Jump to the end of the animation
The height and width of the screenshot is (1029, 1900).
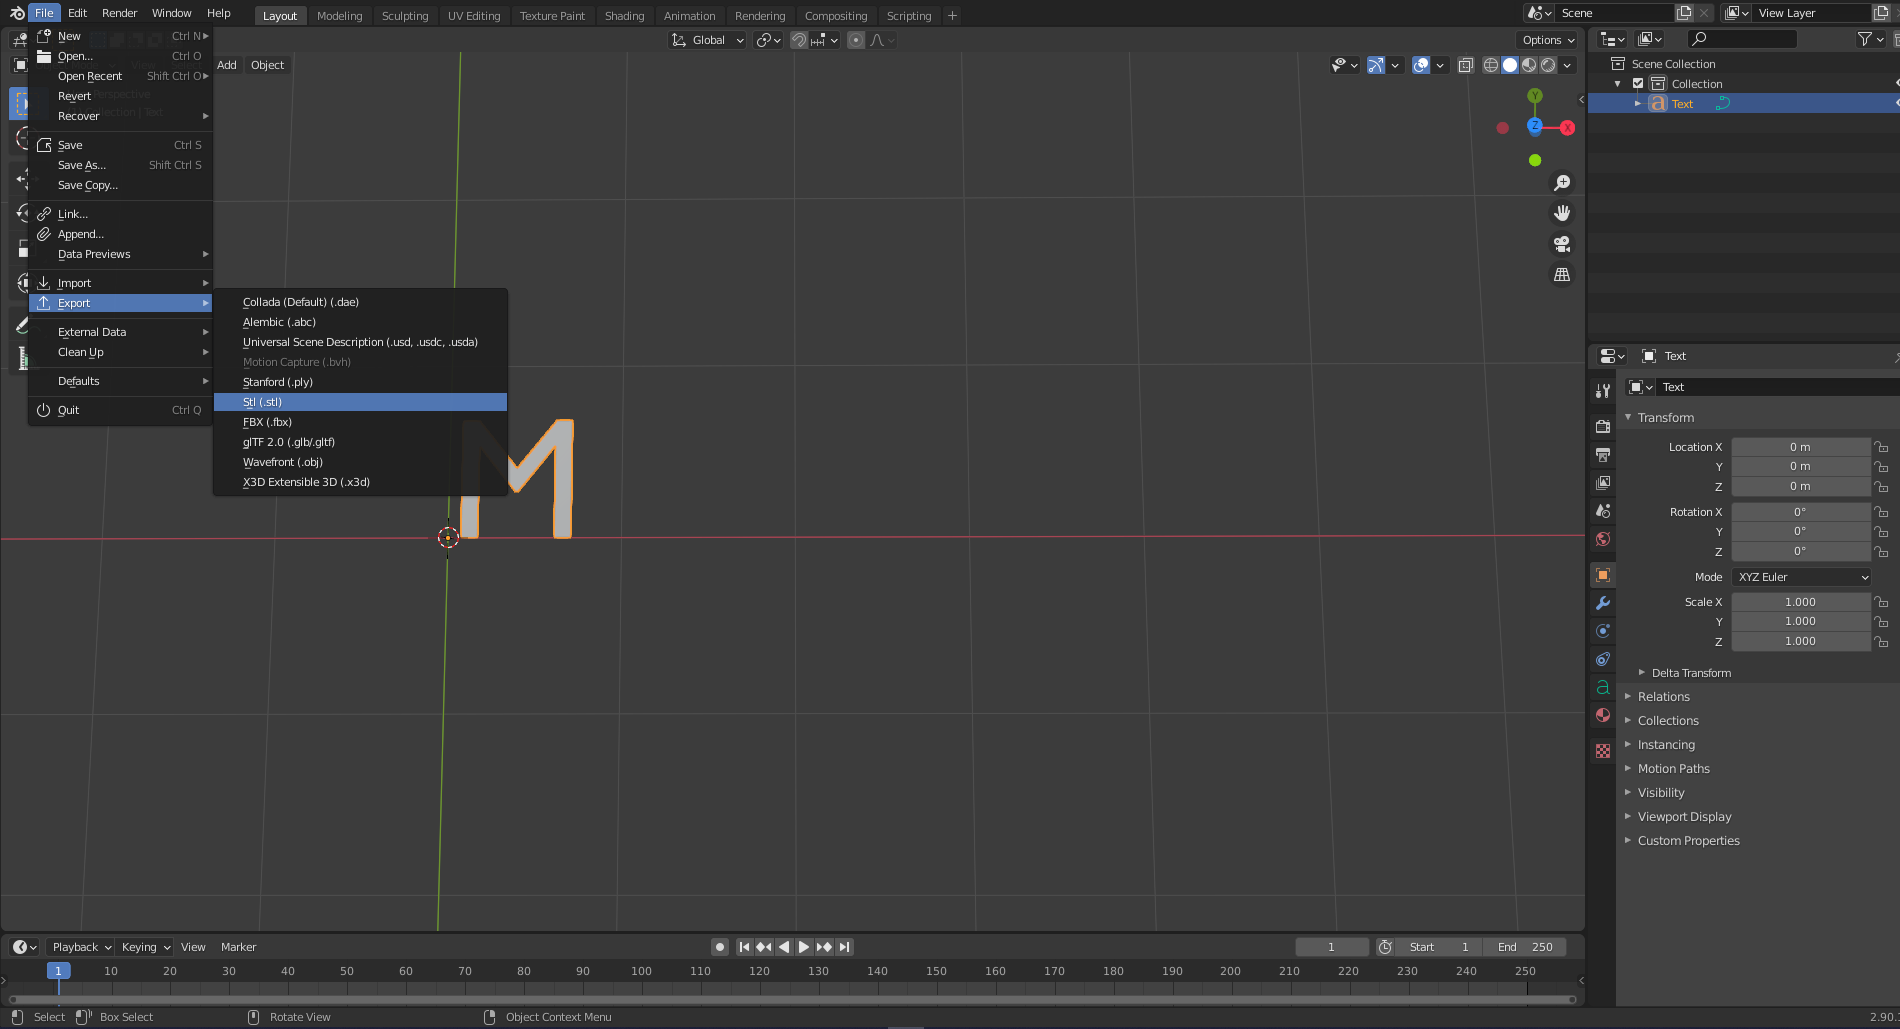(844, 946)
